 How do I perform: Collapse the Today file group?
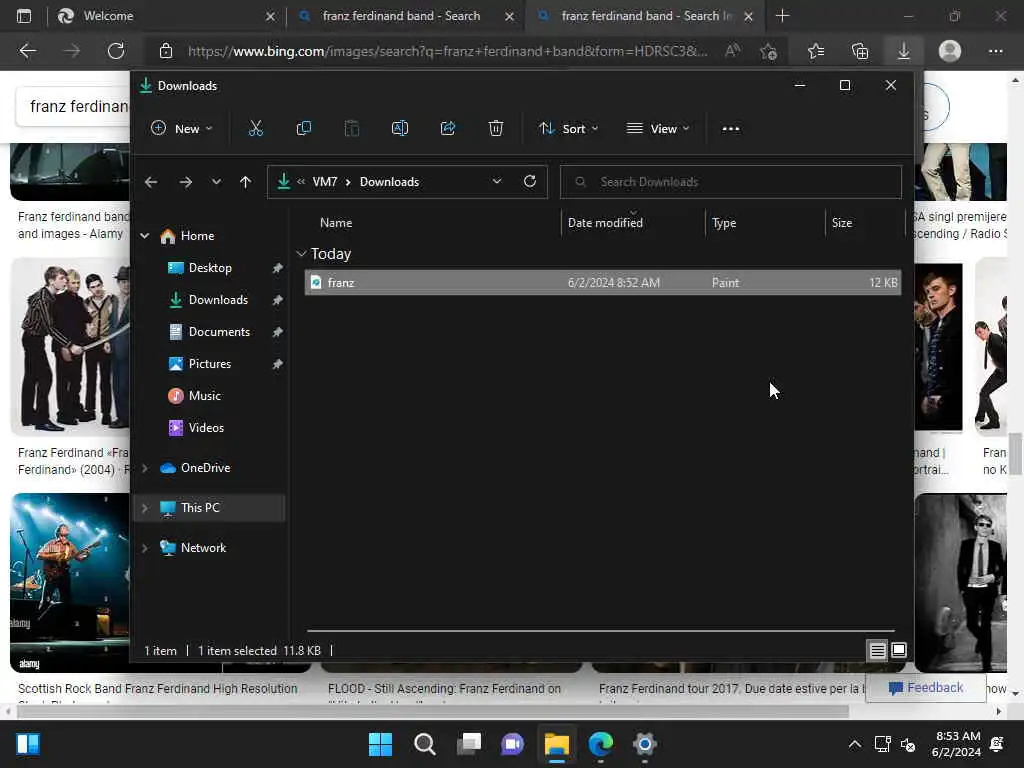point(301,254)
